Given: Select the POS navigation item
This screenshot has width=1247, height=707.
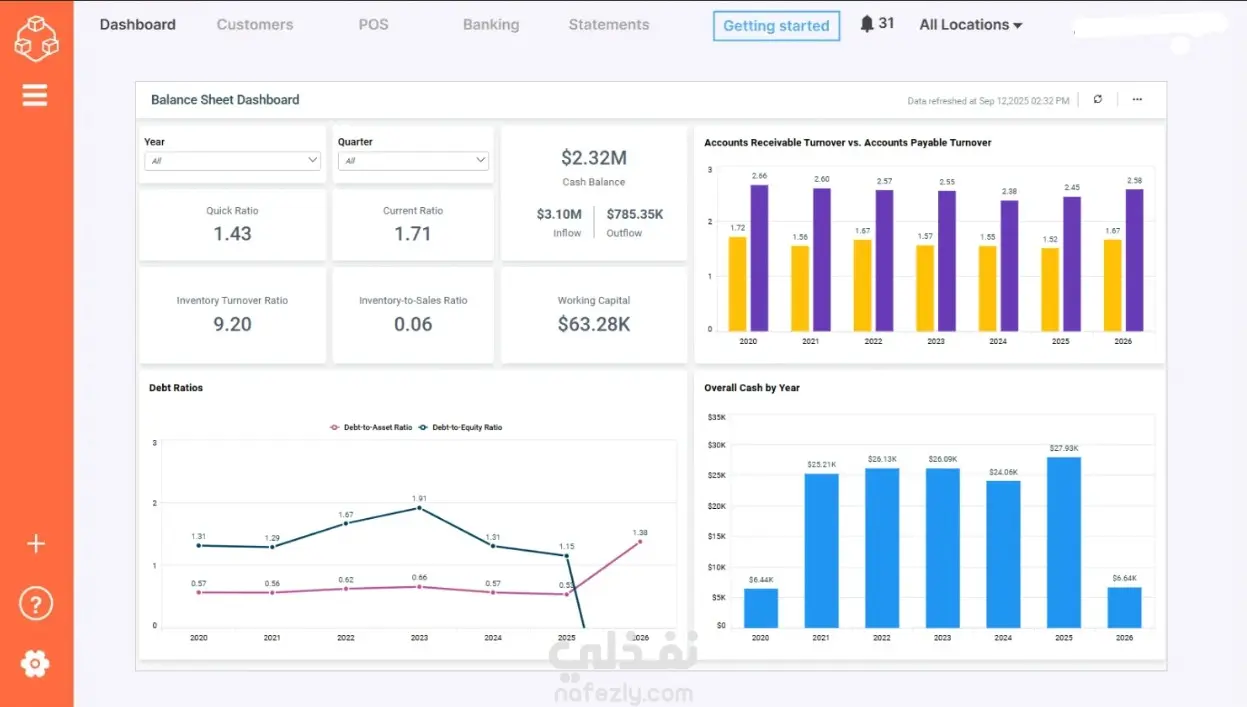Looking at the screenshot, I should point(373,25).
